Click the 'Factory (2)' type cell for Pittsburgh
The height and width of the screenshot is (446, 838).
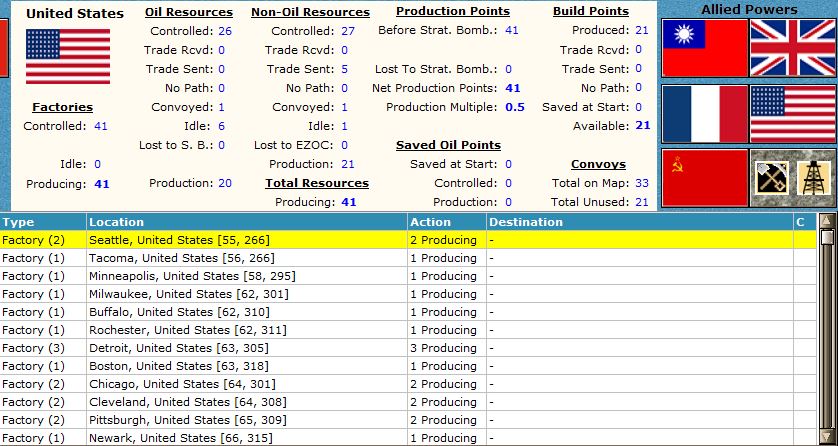click(x=43, y=420)
